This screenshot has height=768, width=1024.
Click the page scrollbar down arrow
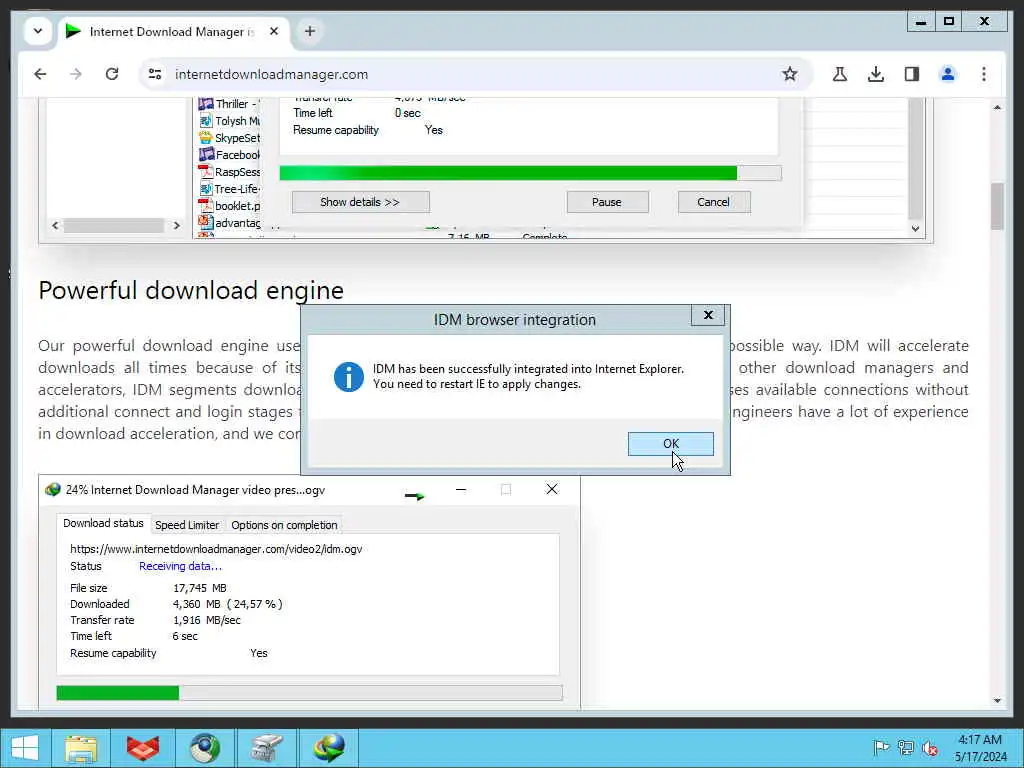click(x=997, y=701)
